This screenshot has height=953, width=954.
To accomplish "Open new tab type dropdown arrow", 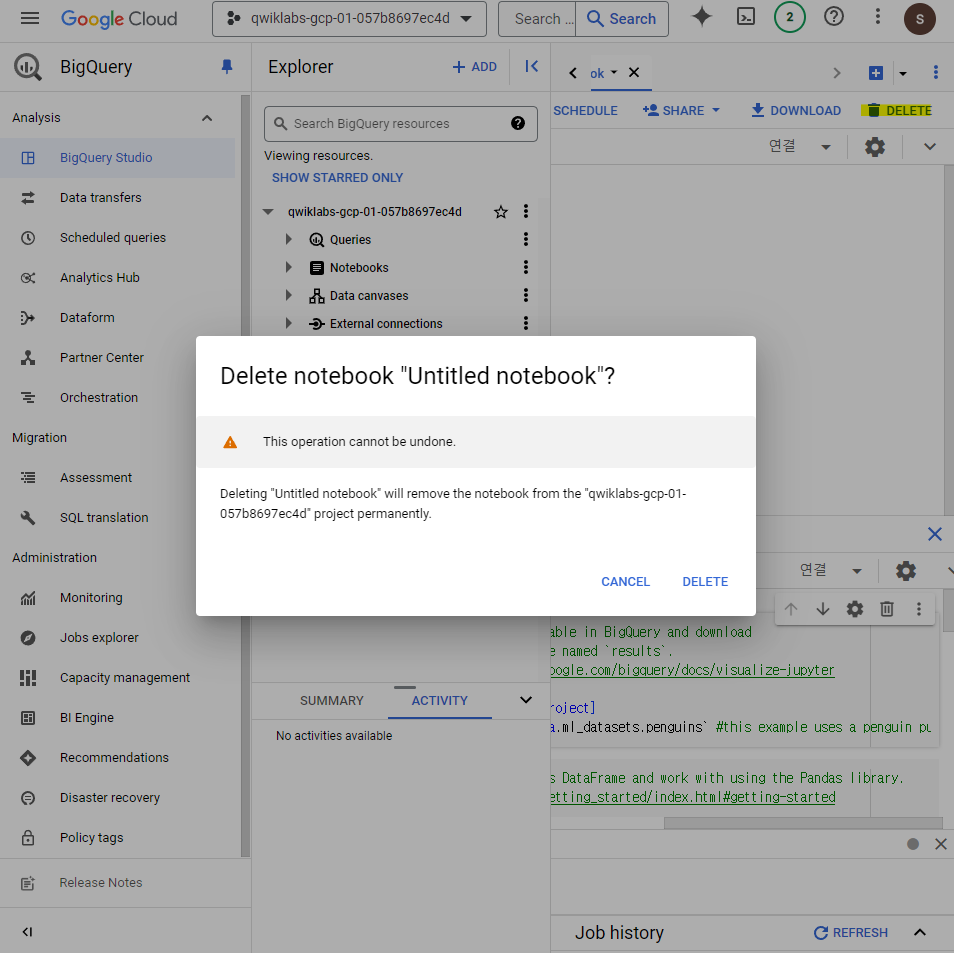I will [902, 73].
